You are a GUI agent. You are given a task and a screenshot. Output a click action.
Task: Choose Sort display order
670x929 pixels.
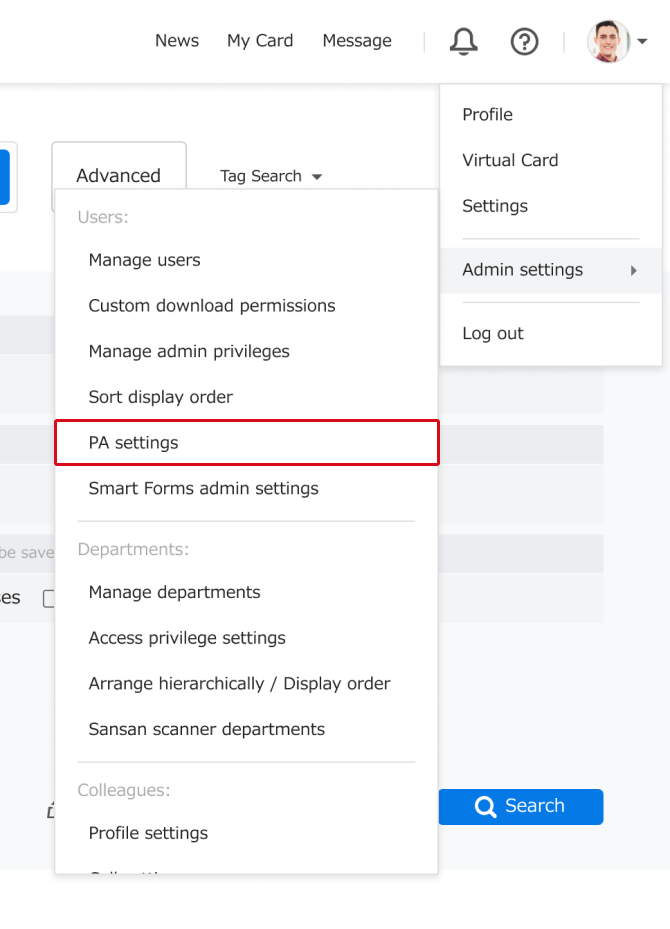246,397
